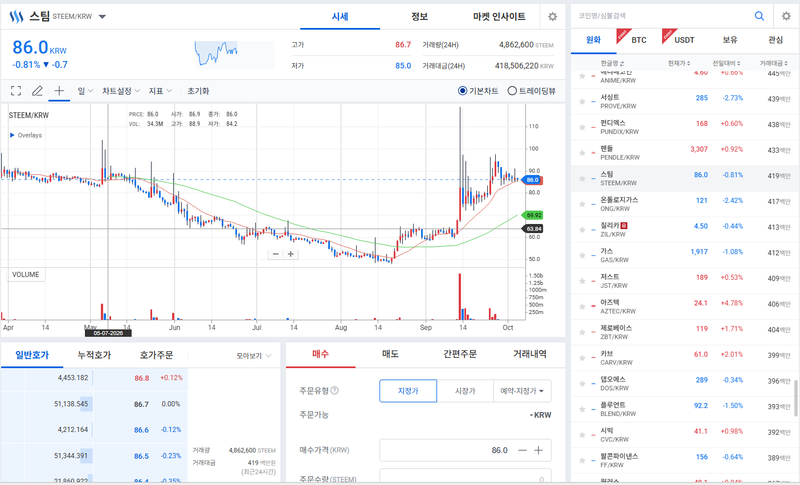Viewport: 800px width, 485px height.
Task: Click the coin name search field
Action: coord(661,16)
